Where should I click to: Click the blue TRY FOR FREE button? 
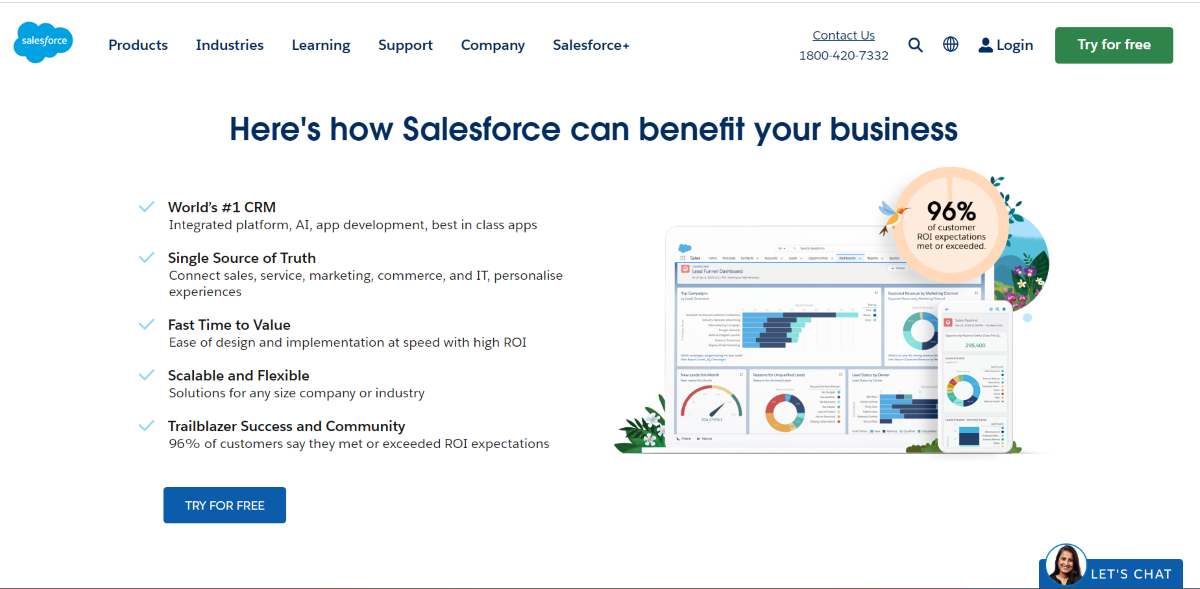coord(225,505)
